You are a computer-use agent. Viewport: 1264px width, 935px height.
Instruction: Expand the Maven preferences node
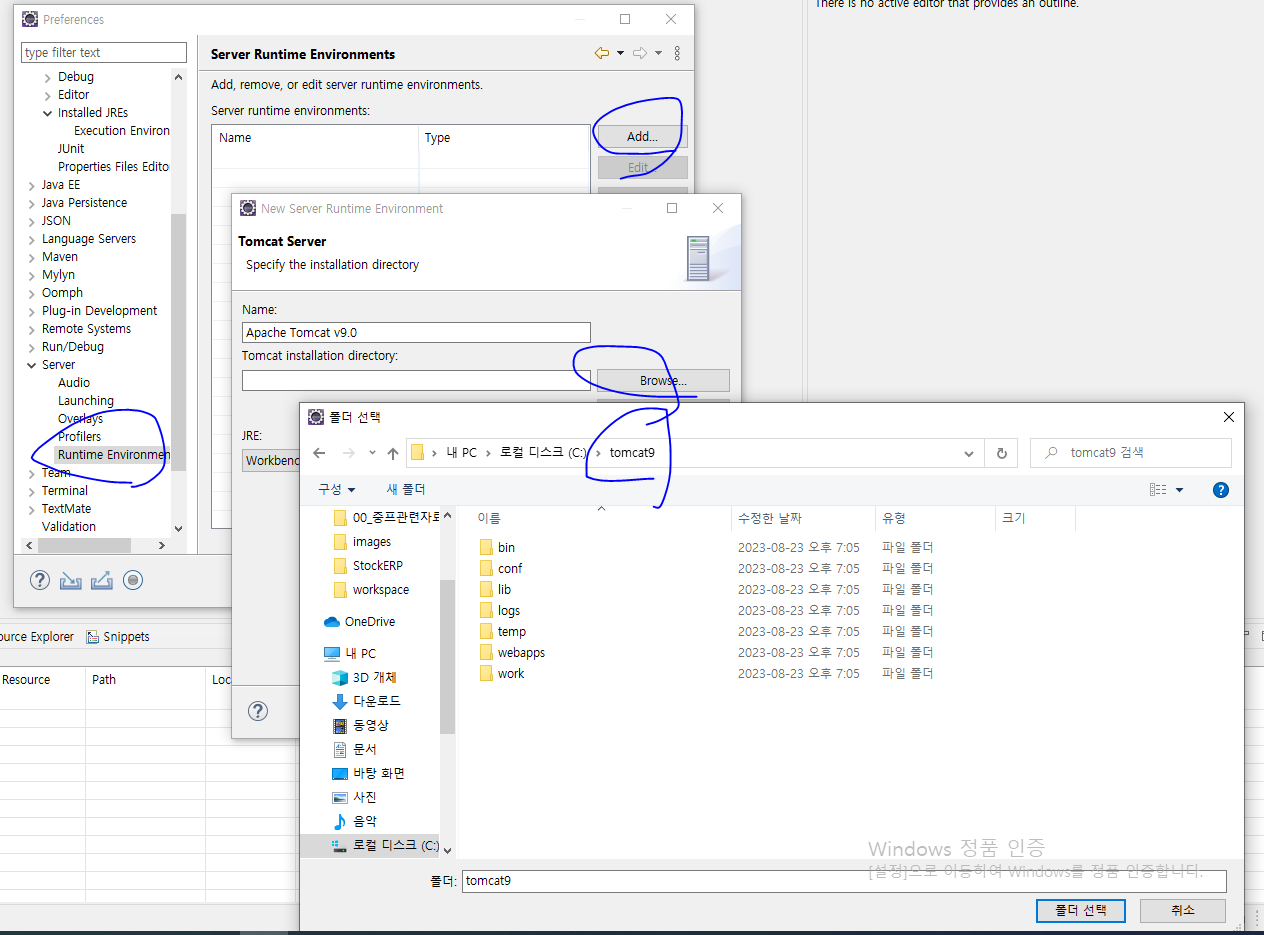[31, 257]
